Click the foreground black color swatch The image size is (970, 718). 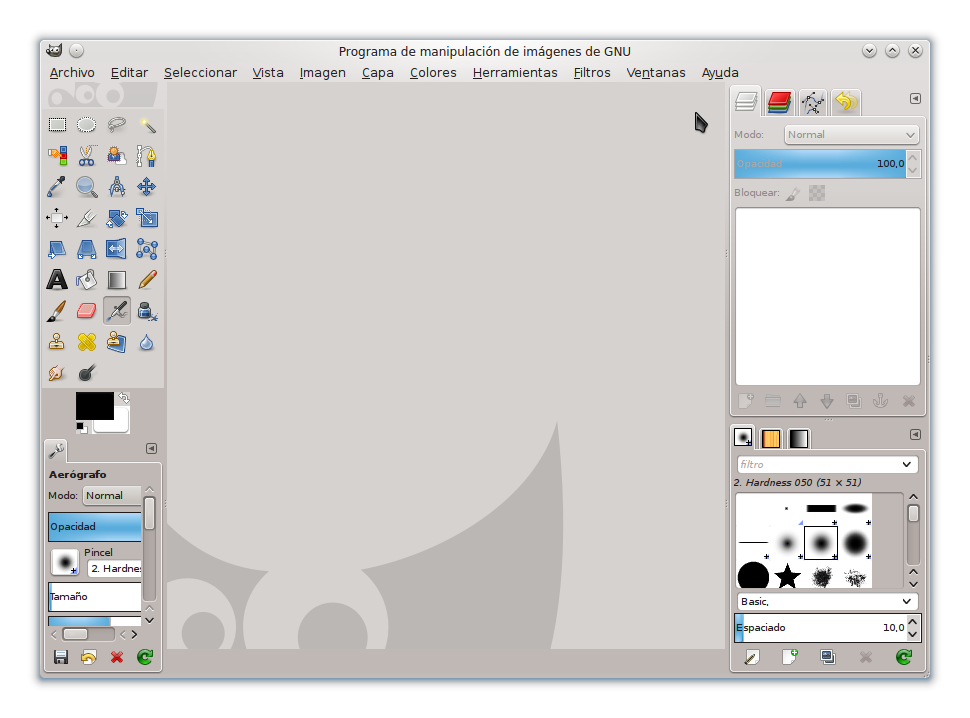[94, 406]
